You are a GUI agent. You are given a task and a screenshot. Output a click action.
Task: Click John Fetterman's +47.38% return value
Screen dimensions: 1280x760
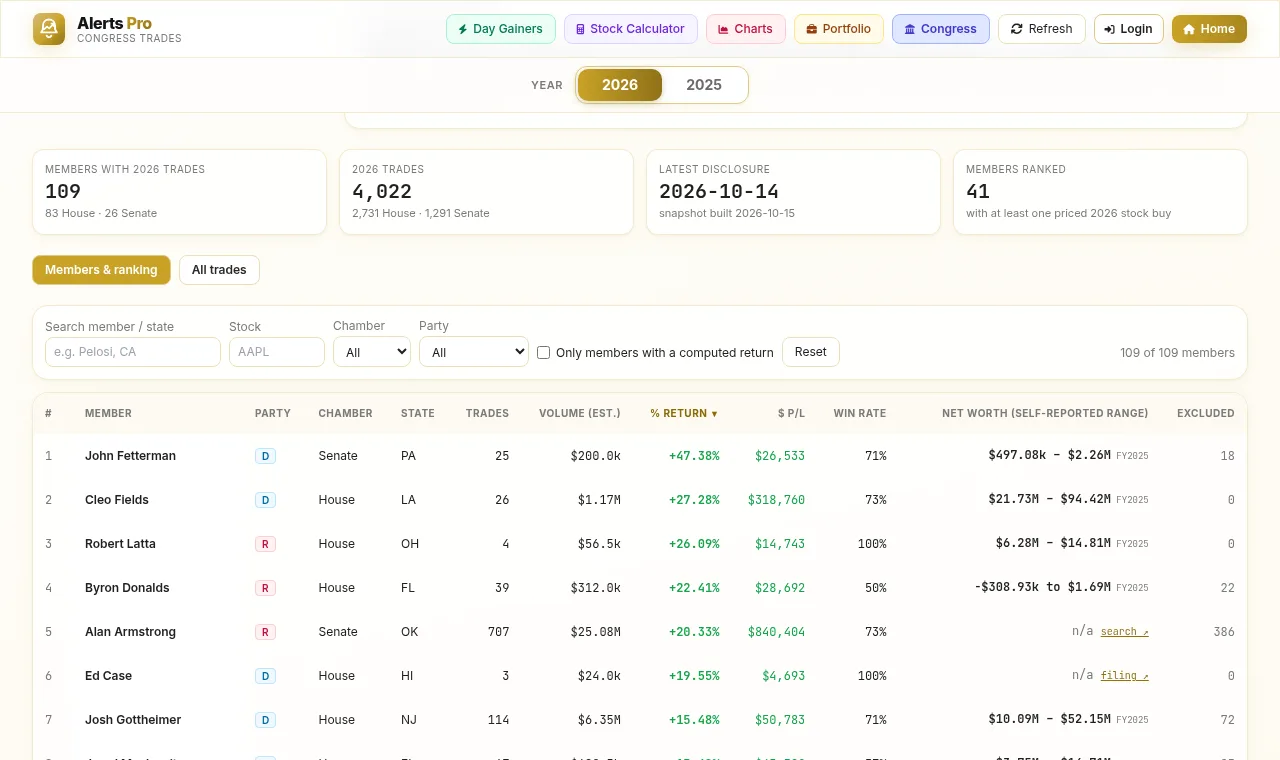694,456
